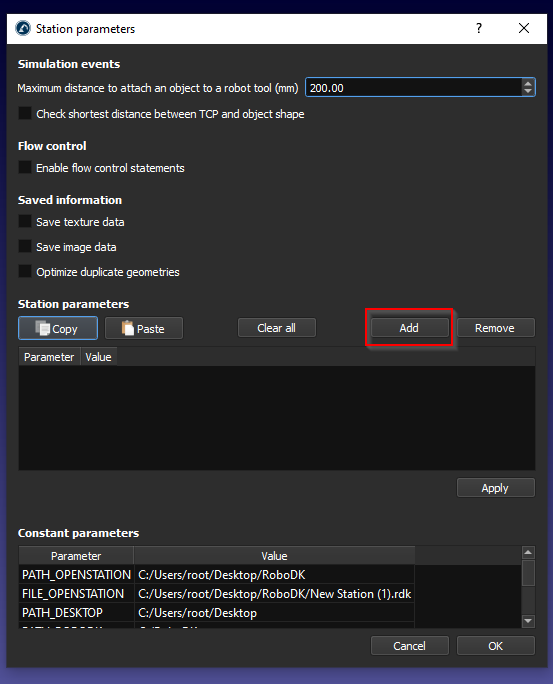Tick the Save image data checkbox
Viewport: 553px width, 684px height.
pos(25,246)
